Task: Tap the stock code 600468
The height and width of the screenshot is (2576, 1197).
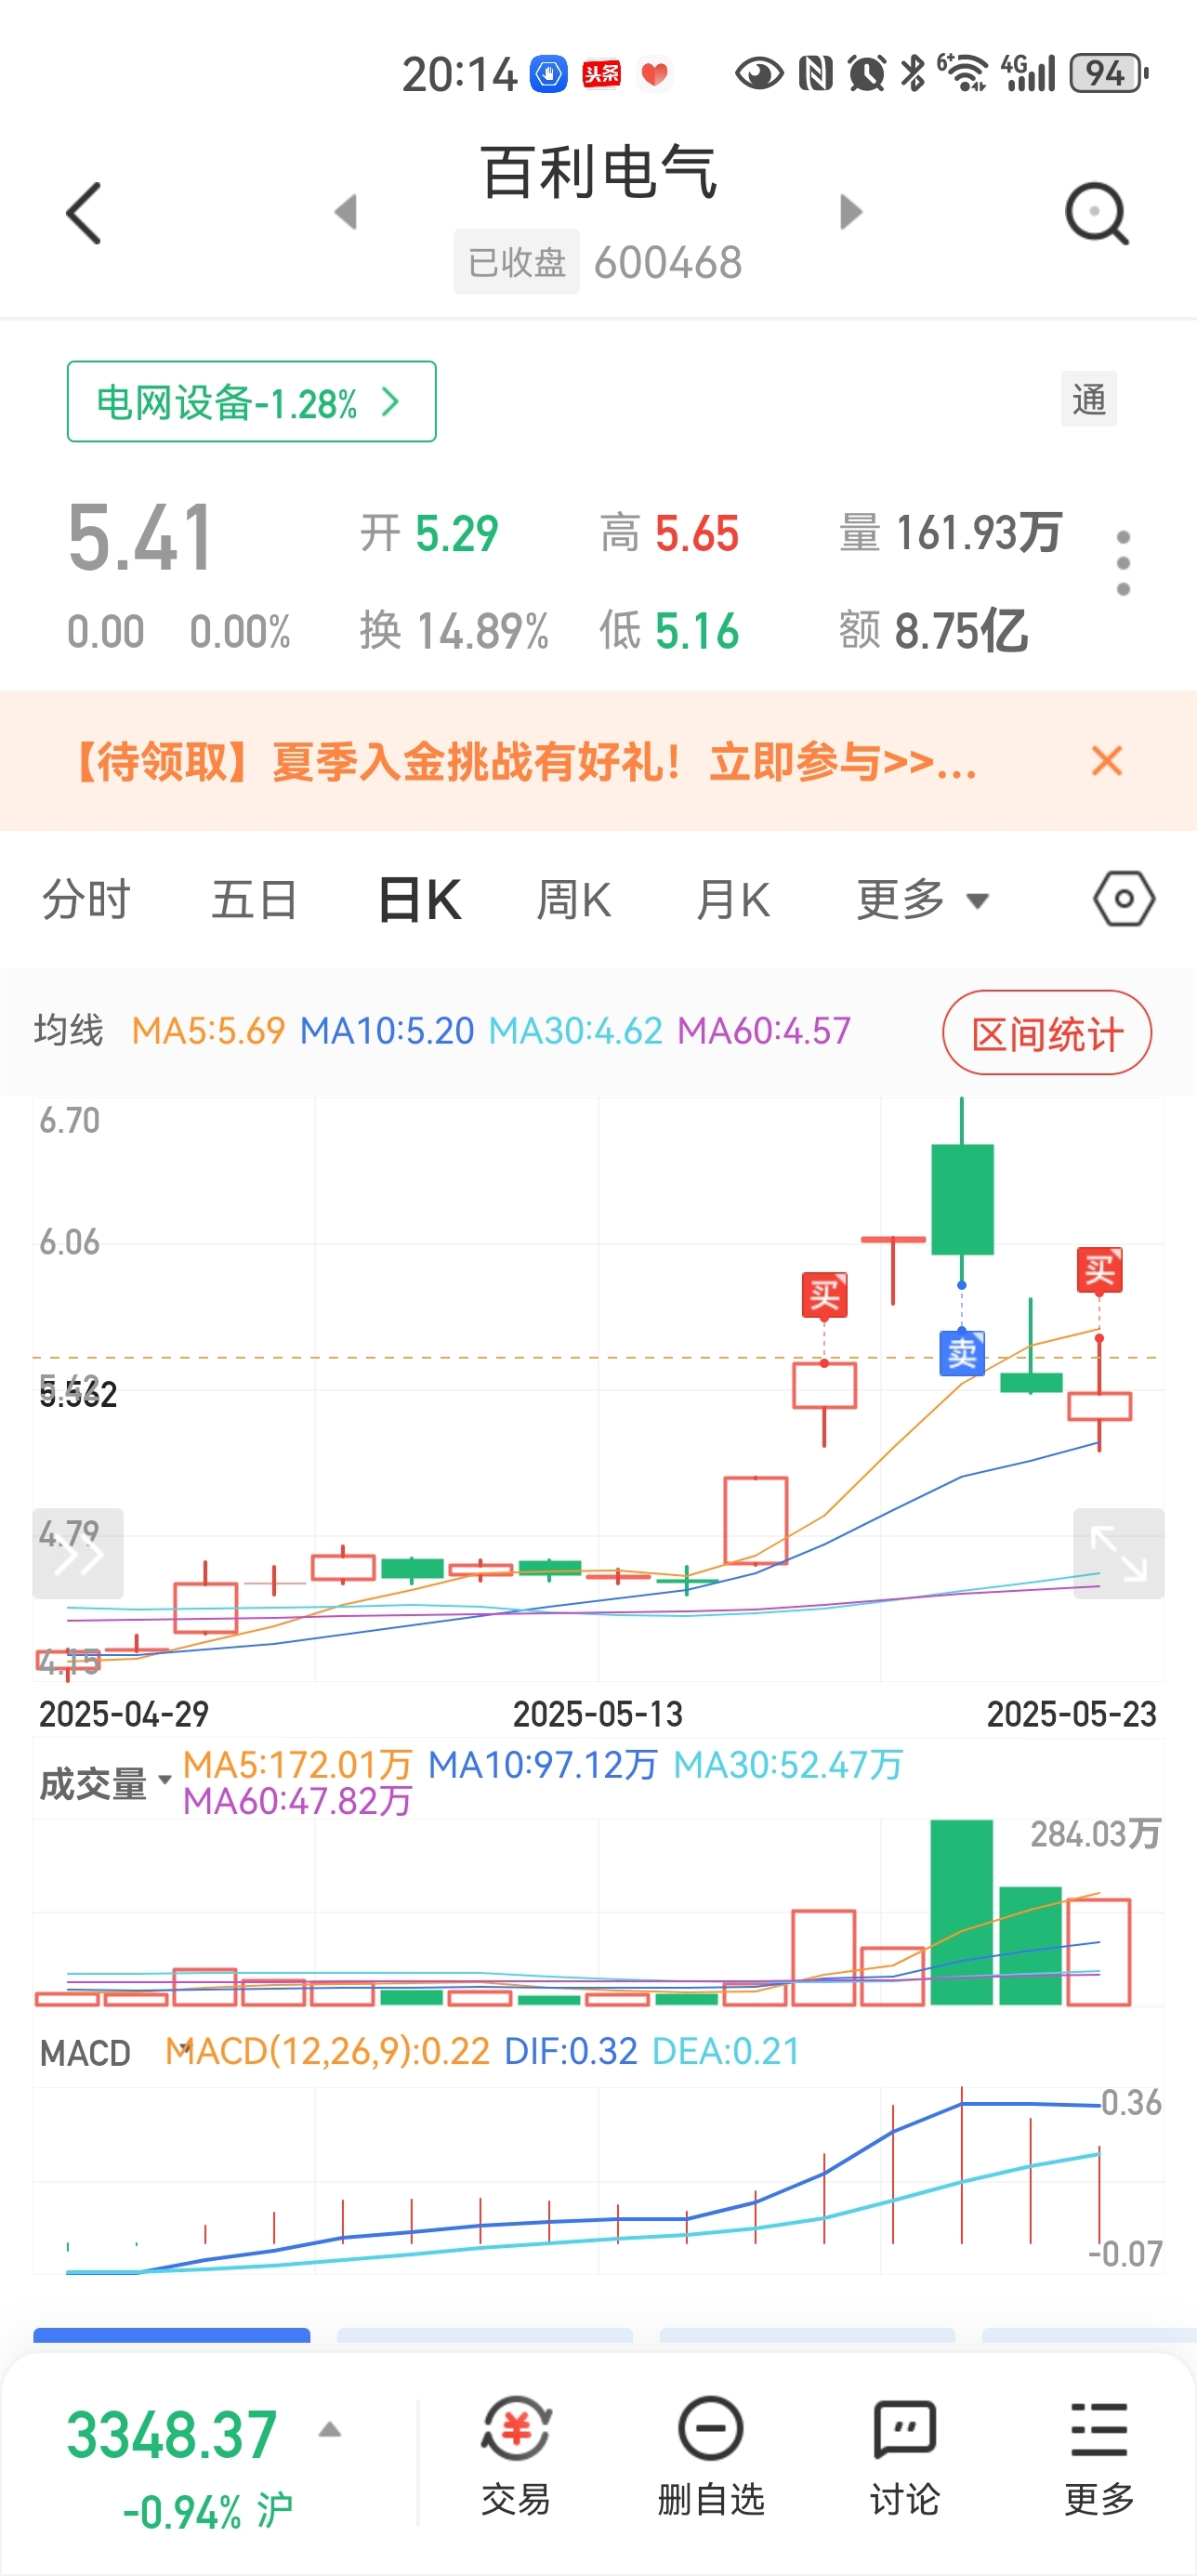Action: pyautogui.click(x=668, y=263)
